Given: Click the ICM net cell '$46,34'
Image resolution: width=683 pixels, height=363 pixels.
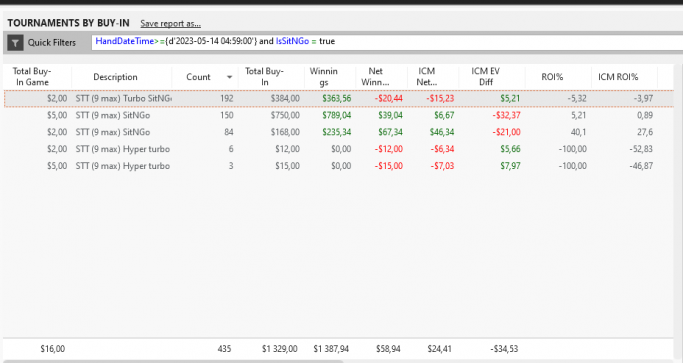Looking at the screenshot, I should 442,132.
